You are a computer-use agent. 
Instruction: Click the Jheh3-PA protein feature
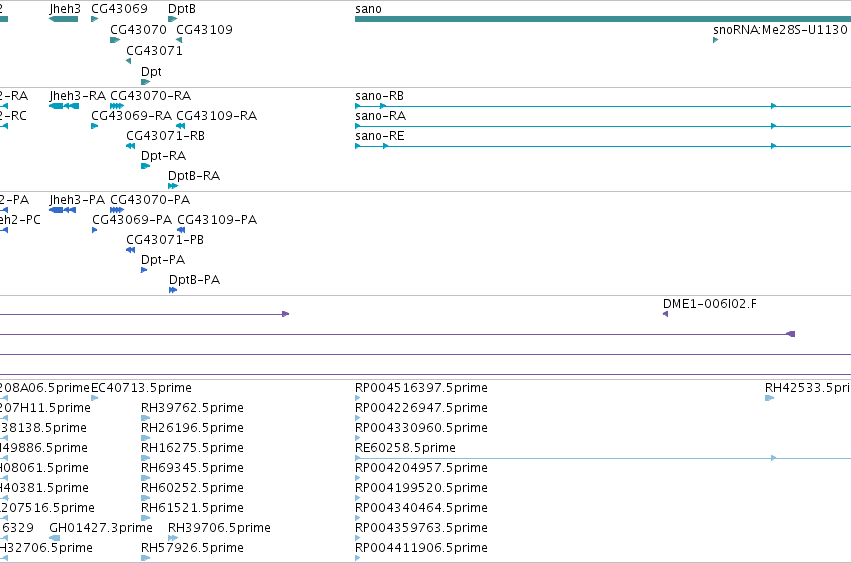click(62, 210)
